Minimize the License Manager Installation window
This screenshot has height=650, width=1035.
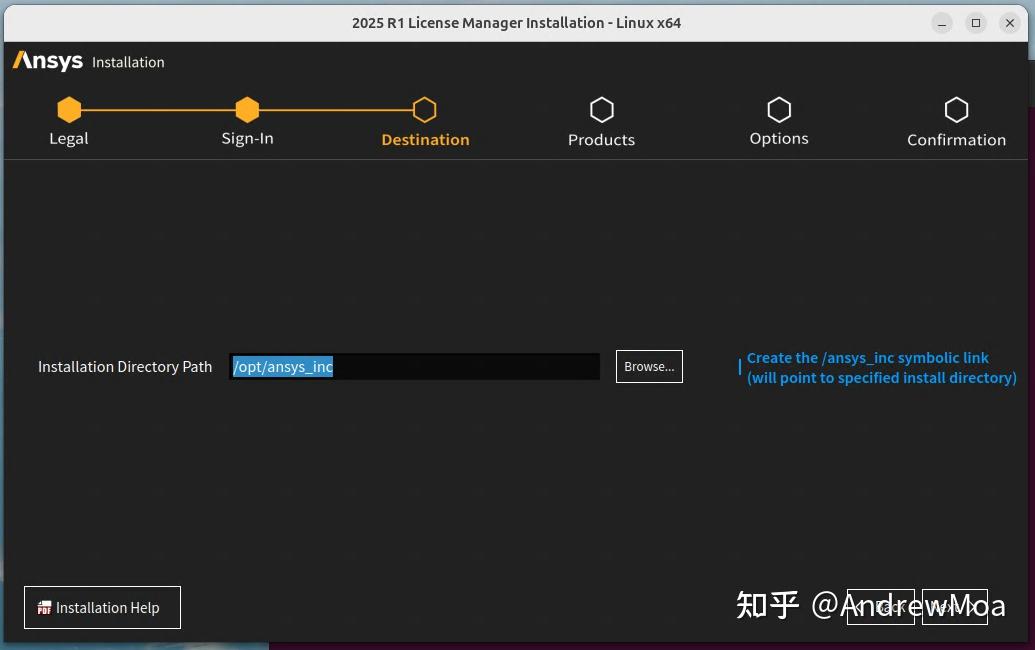[x=942, y=23]
